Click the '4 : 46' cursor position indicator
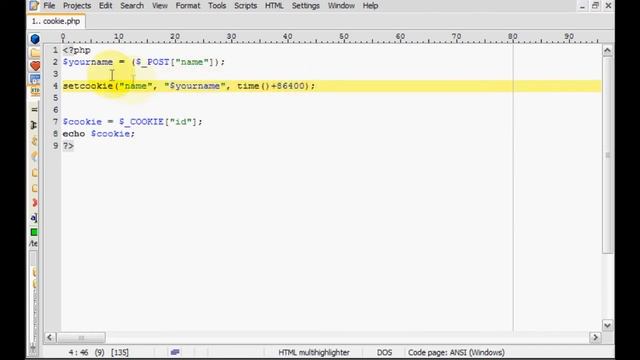 (78, 352)
